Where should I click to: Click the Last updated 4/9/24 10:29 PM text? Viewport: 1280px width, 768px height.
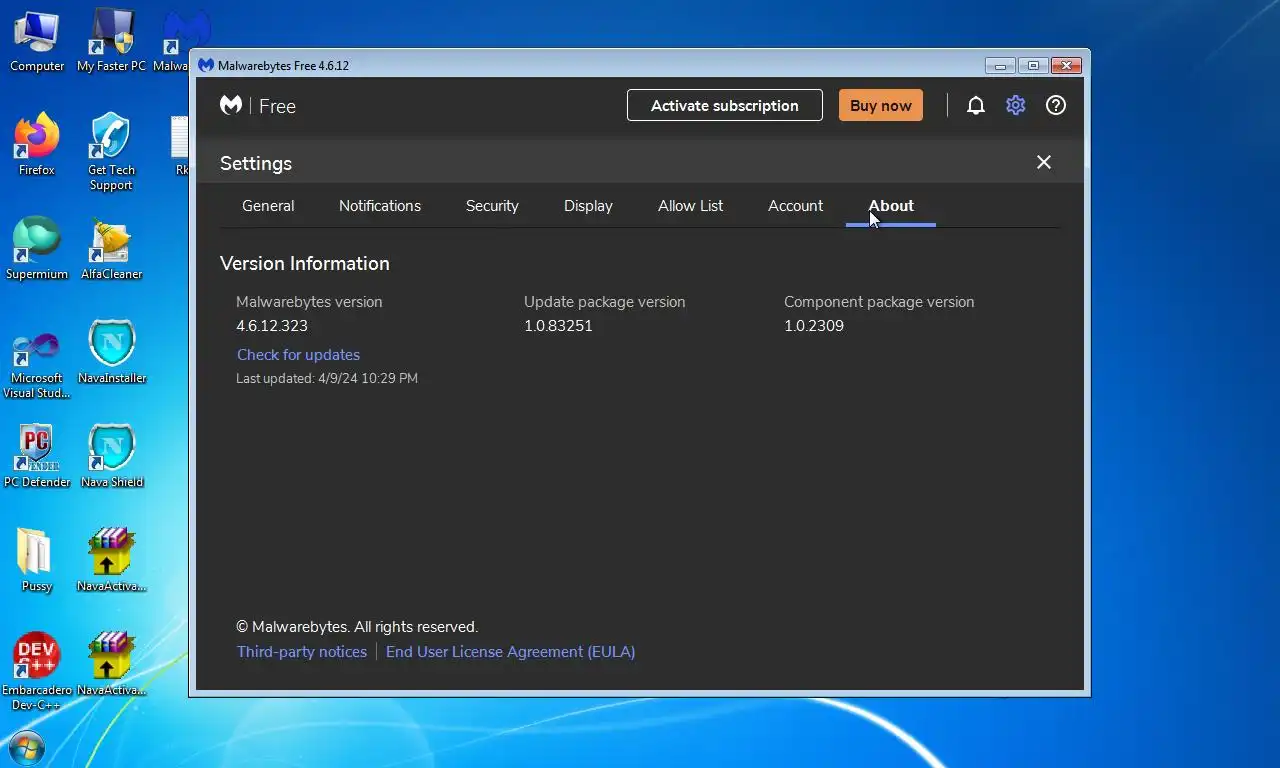[x=327, y=379]
